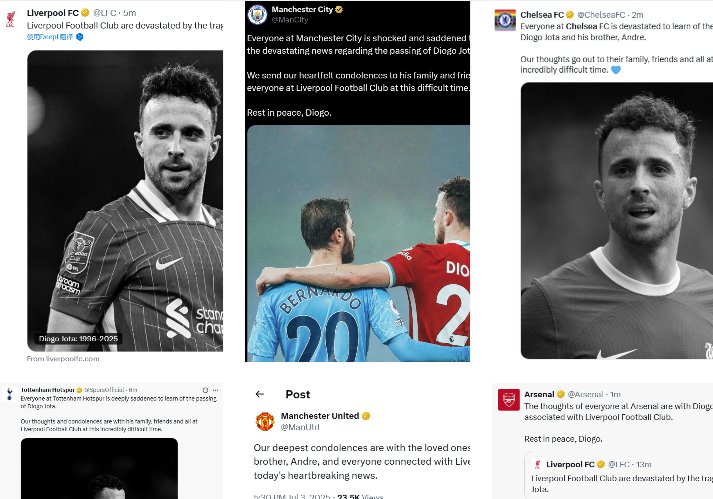The image size is (713, 499).
Task: Go back using the arrow beside Post
Action: (x=260, y=394)
